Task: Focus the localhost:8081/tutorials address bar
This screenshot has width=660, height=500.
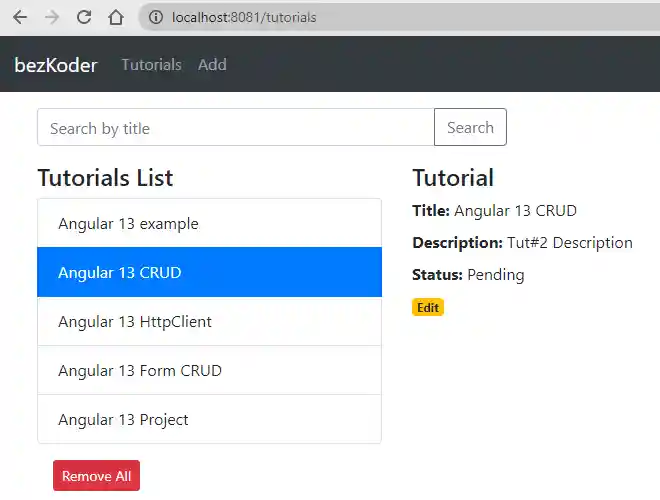Action: click(400, 17)
